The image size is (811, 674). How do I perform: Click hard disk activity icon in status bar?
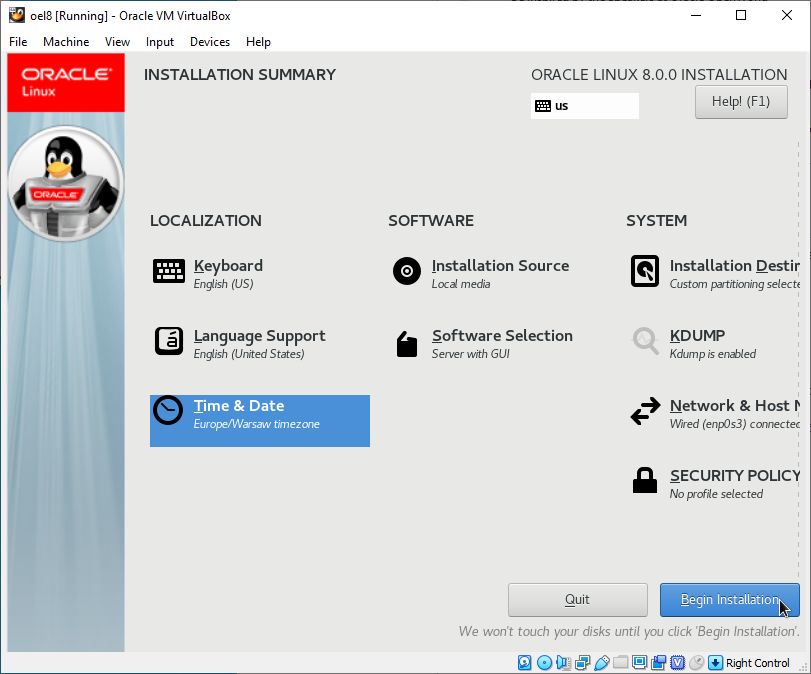coord(524,662)
